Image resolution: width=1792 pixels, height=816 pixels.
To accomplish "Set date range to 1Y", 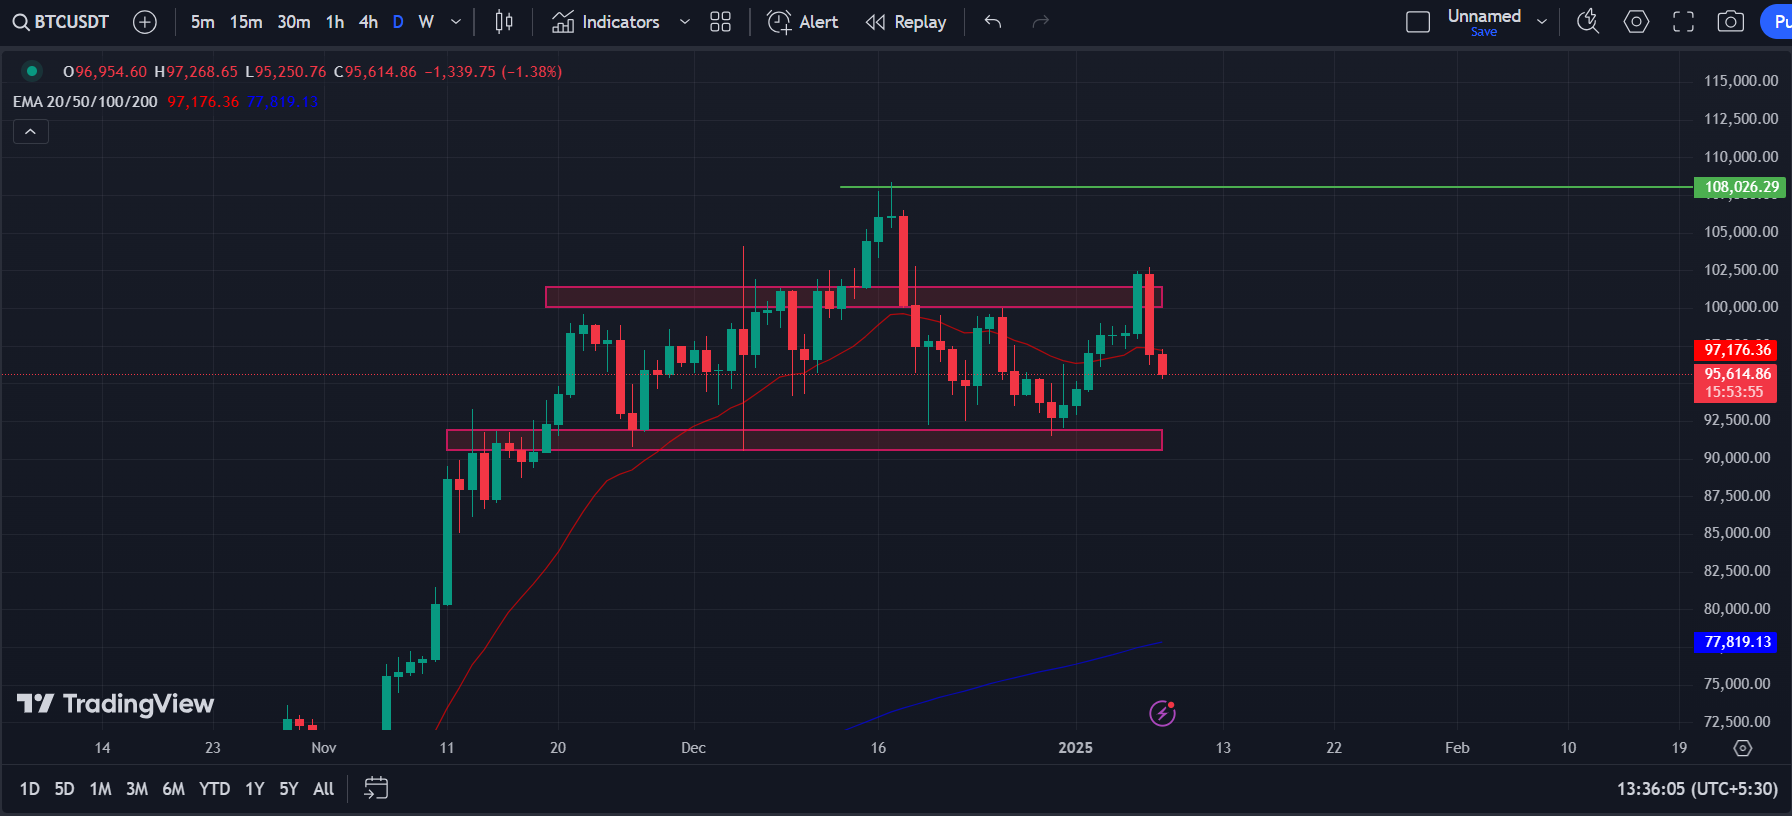I will point(255,789).
